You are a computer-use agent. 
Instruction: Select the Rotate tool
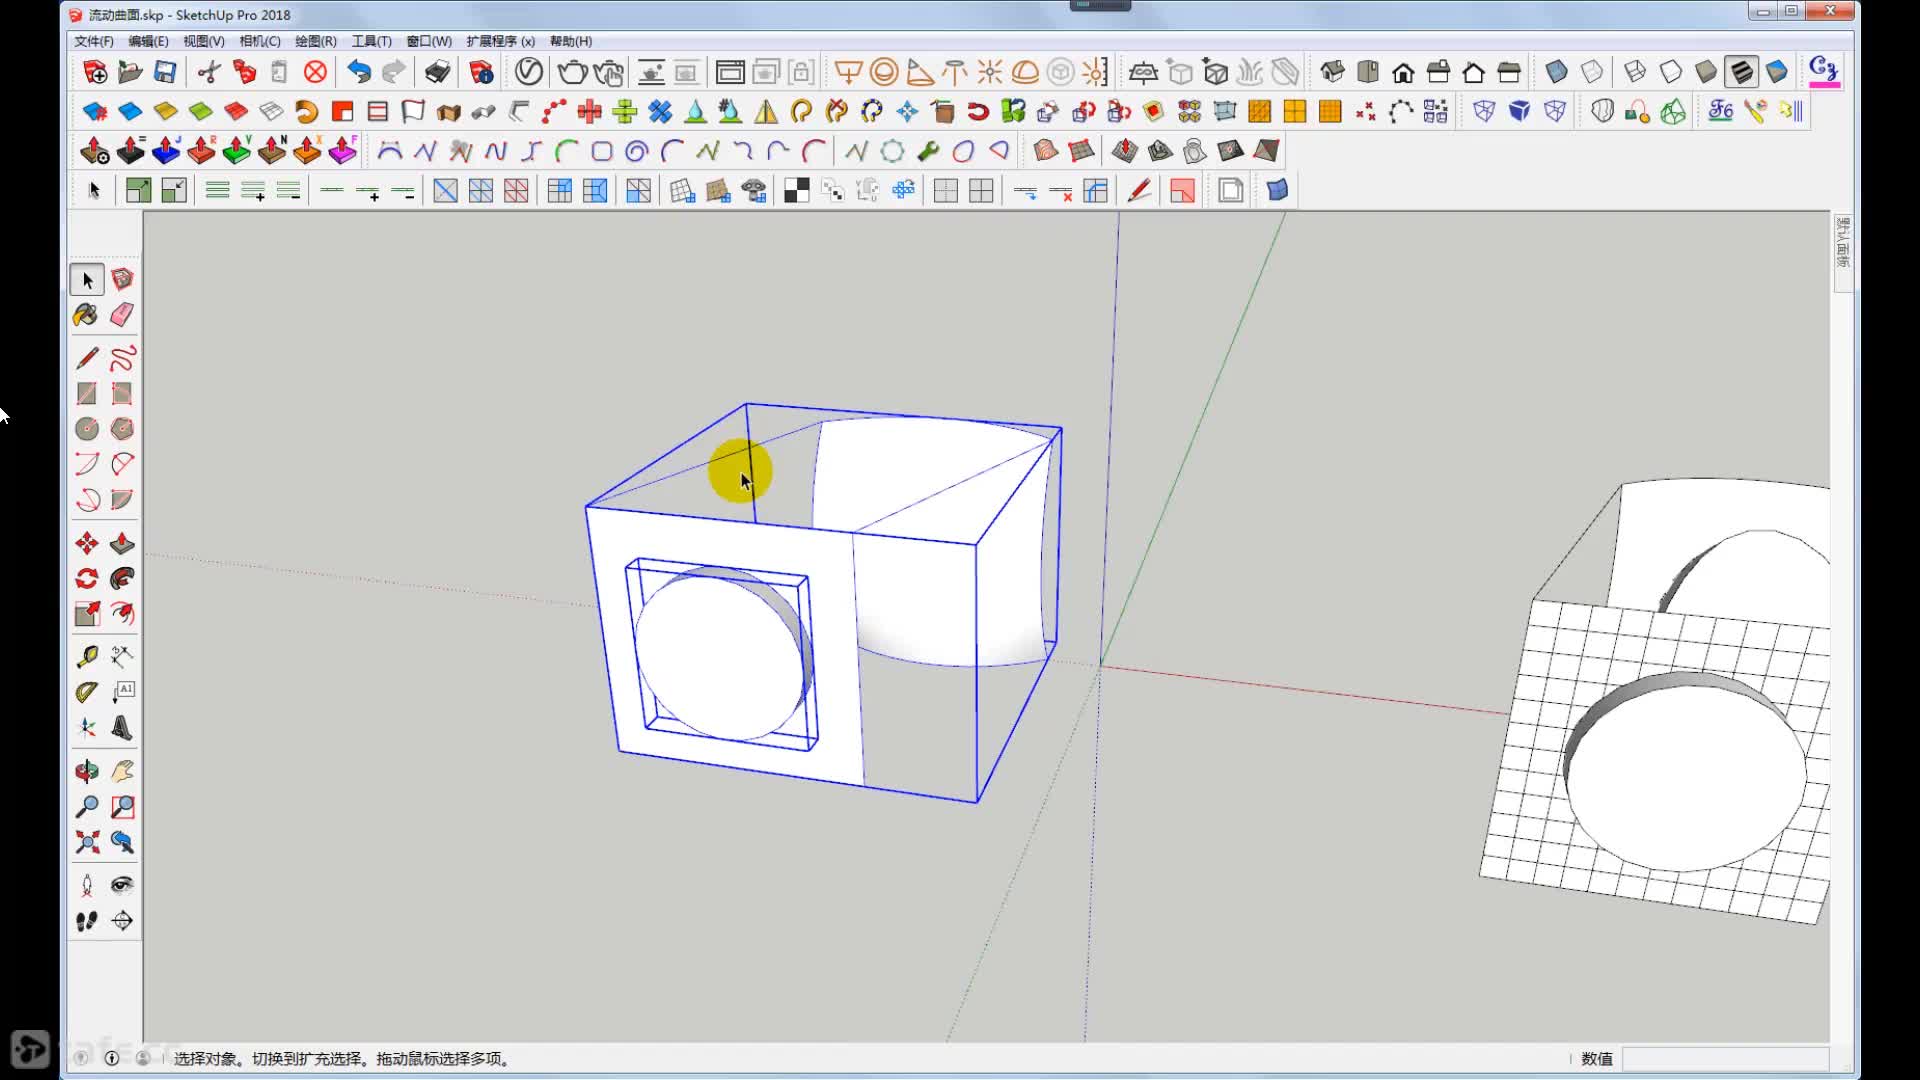(x=87, y=578)
